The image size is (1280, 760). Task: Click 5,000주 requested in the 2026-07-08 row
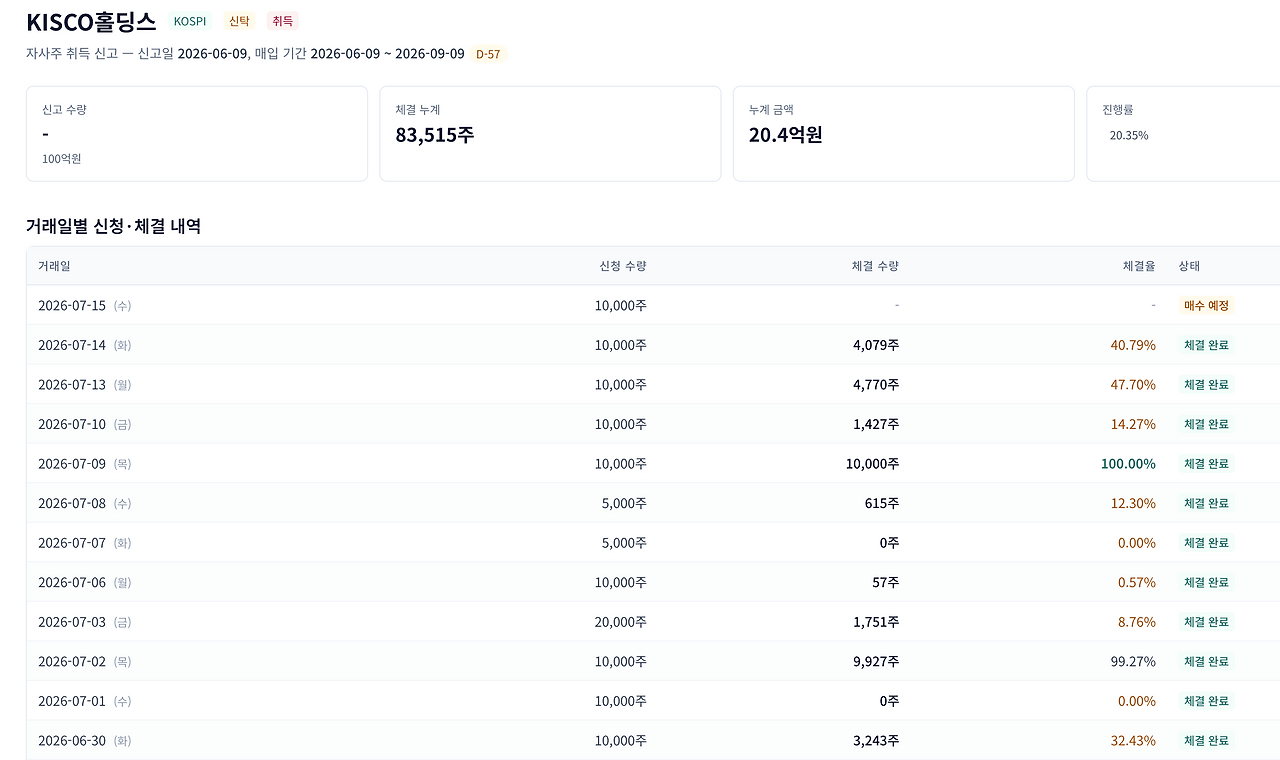(624, 503)
